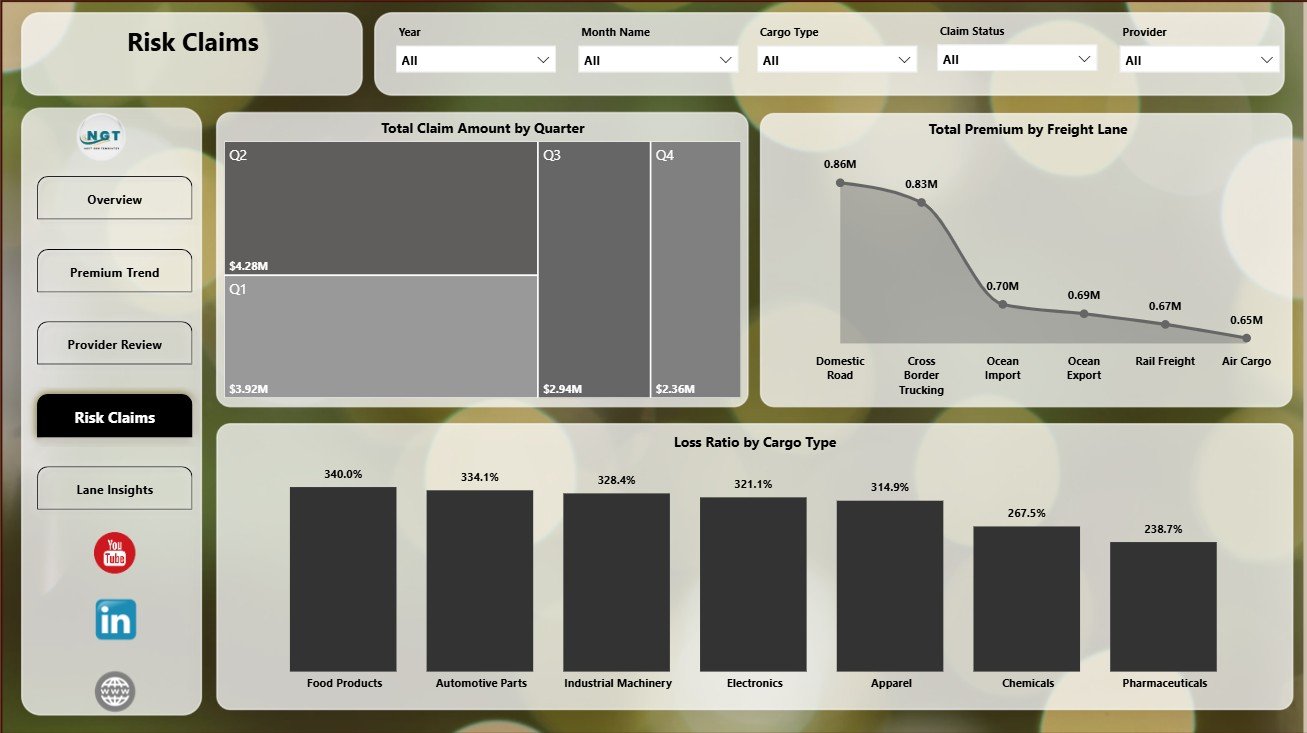The height and width of the screenshot is (733, 1307).
Task: Select the Q2 treemap tile
Action: (x=381, y=208)
